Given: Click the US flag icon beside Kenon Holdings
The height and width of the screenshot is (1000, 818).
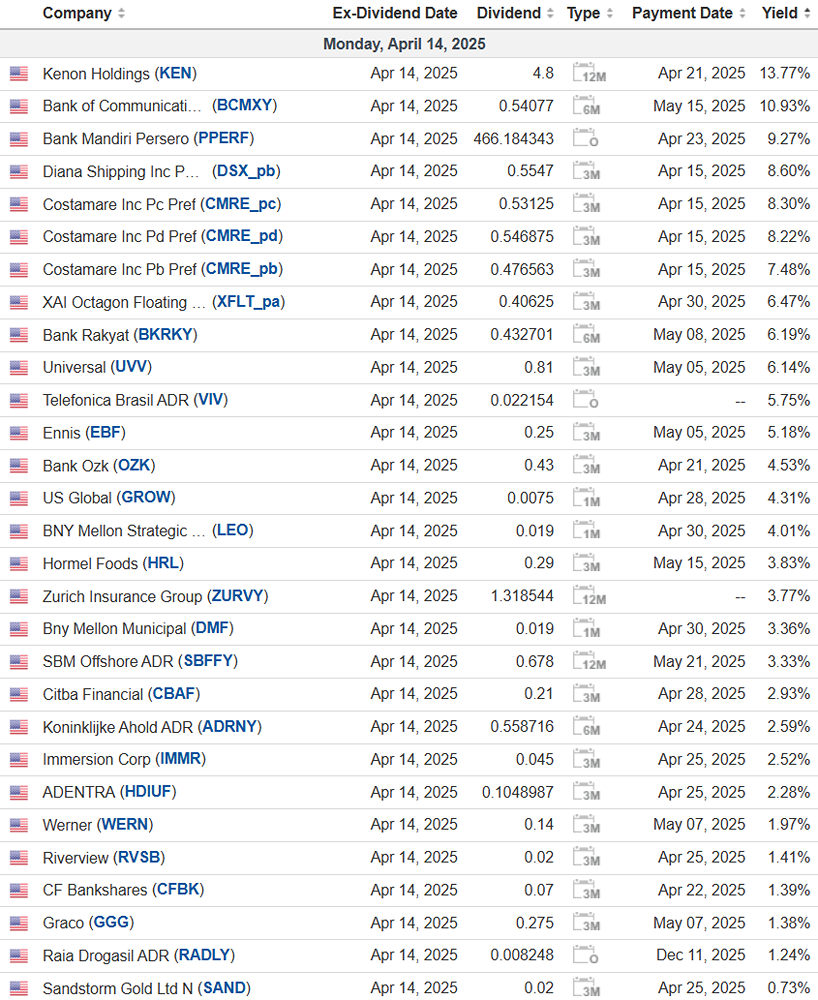Looking at the screenshot, I should (18, 73).
